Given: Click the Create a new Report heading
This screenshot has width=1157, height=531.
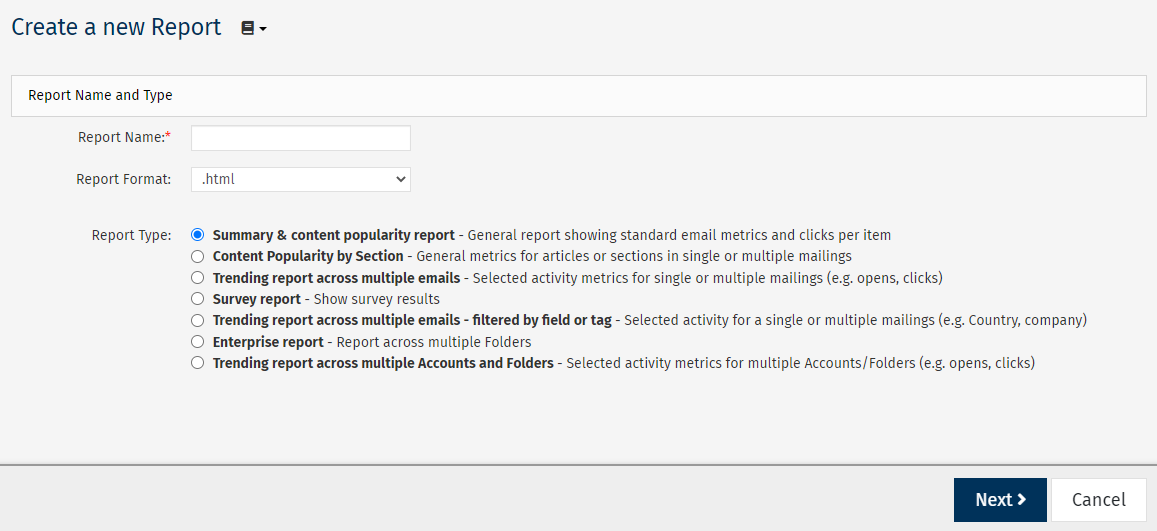Looking at the screenshot, I should click(116, 27).
